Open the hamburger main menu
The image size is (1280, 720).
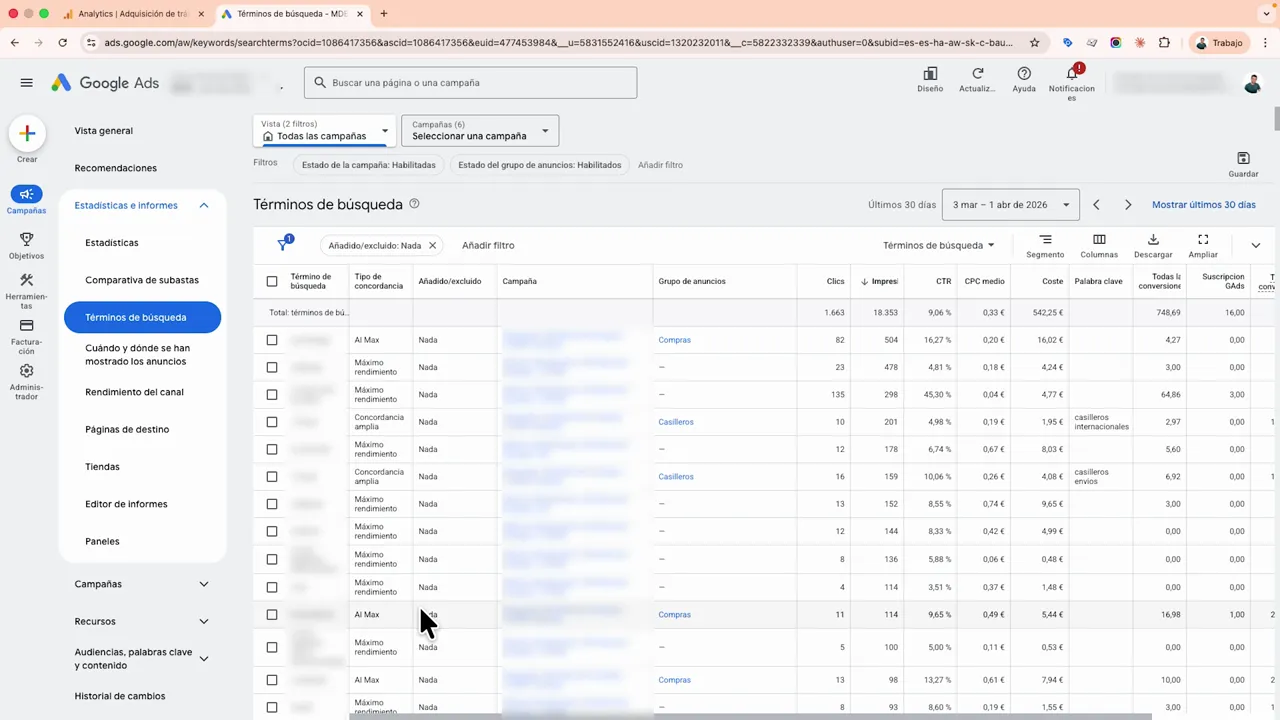(x=27, y=83)
